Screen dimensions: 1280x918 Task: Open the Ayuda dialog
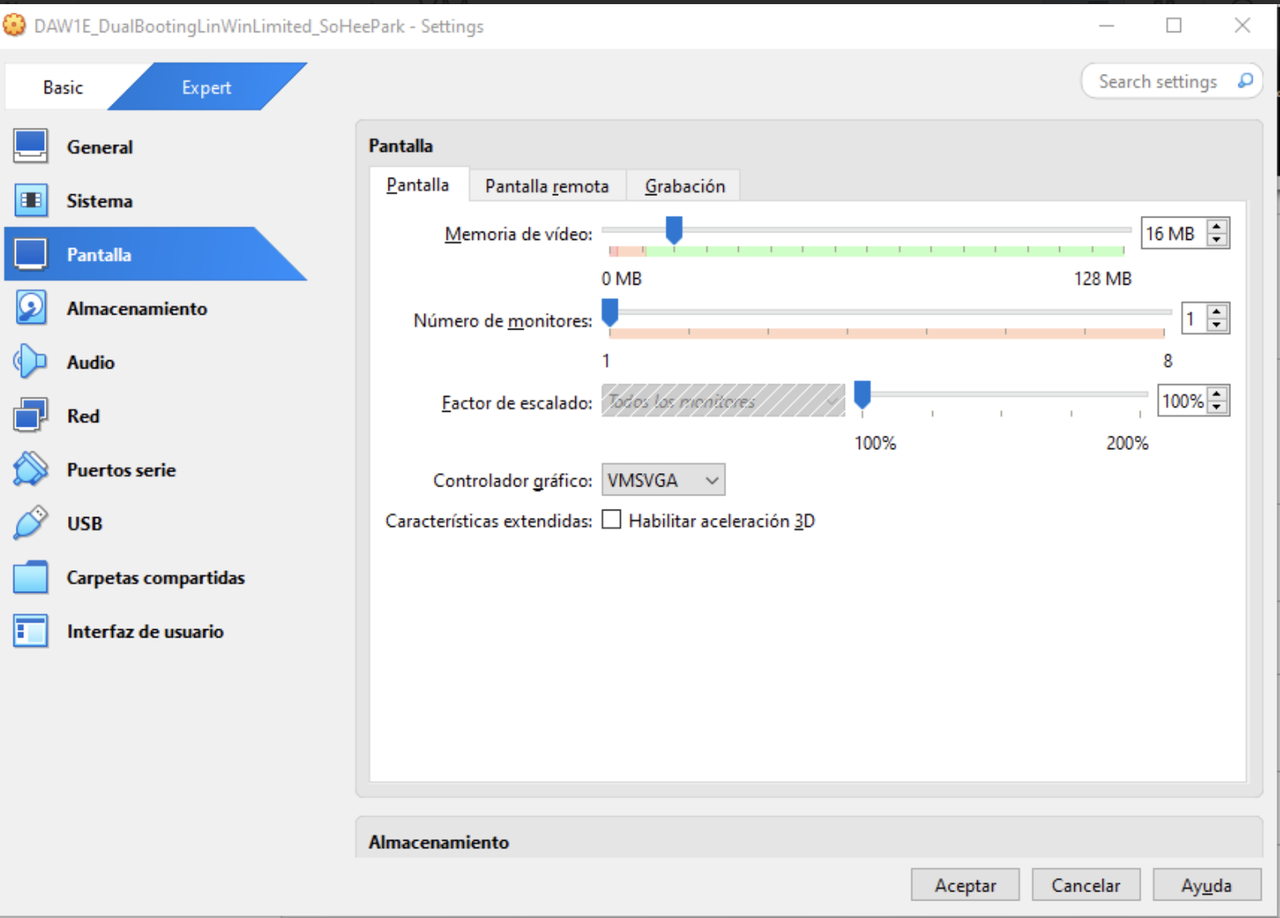tap(1207, 885)
